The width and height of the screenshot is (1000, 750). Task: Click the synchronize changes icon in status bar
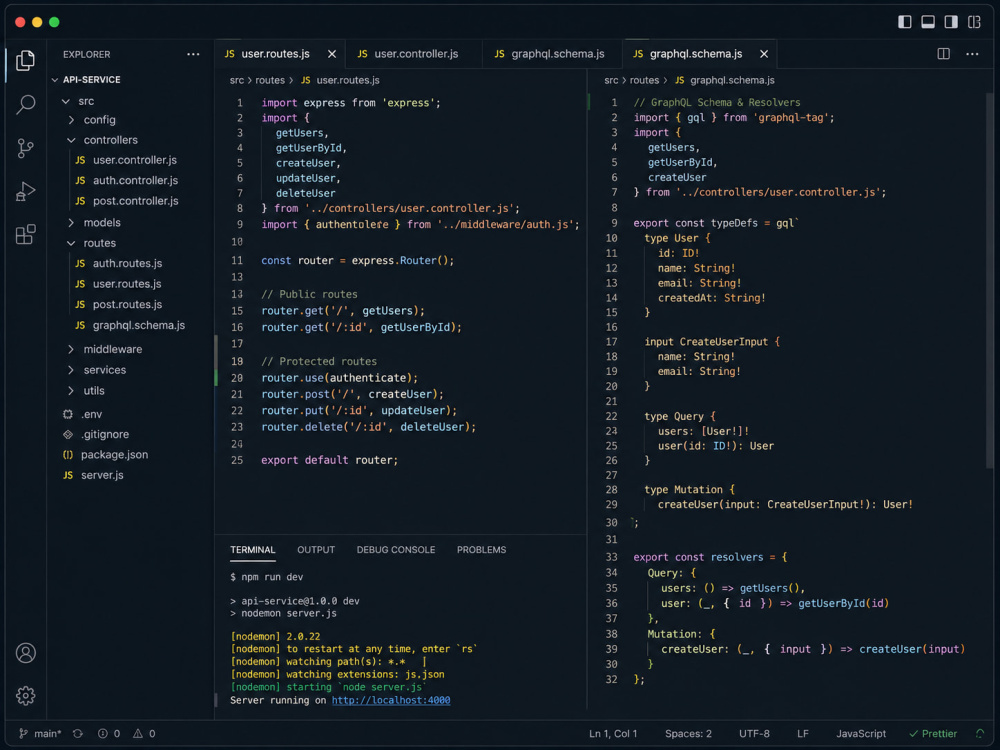pos(78,733)
